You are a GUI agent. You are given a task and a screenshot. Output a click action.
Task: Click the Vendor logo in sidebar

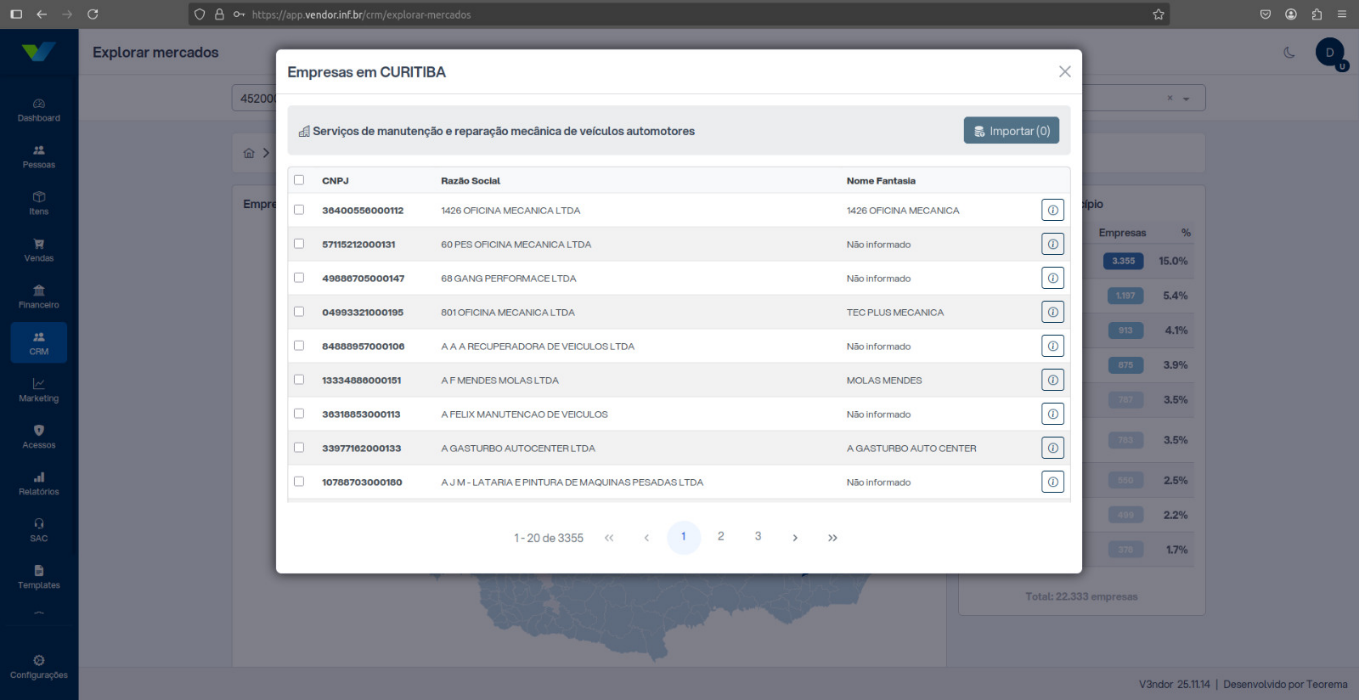(38, 52)
